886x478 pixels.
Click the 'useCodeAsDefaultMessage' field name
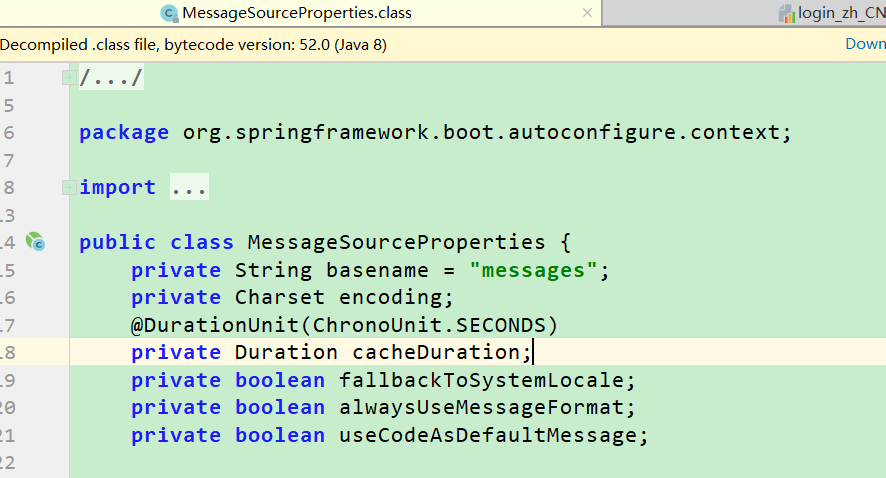pyautogui.click(x=488, y=435)
